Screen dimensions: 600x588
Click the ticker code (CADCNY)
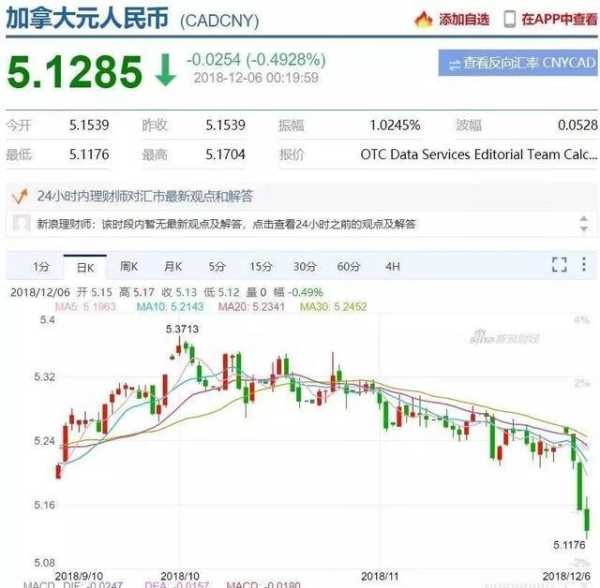[220, 21]
